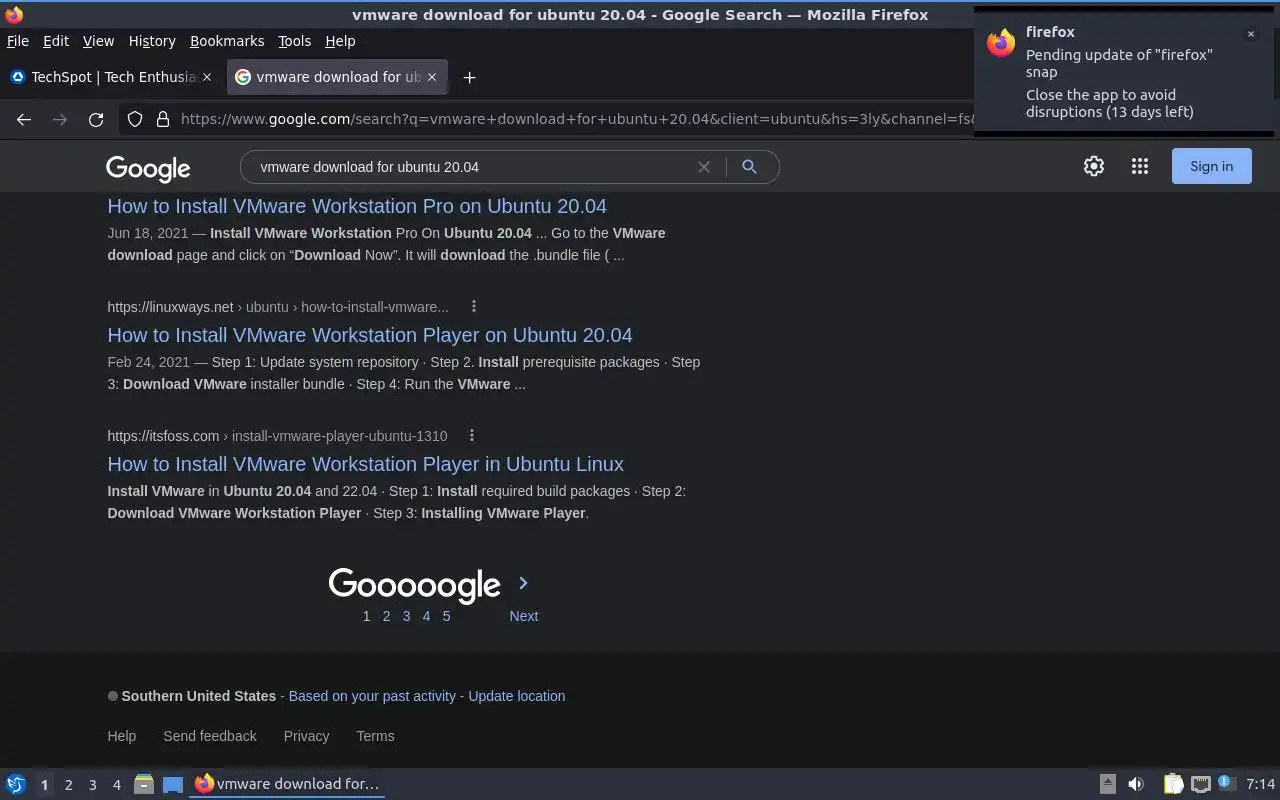Dismiss the firefox snap update notification
The width and height of the screenshot is (1280, 800).
point(1250,34)
